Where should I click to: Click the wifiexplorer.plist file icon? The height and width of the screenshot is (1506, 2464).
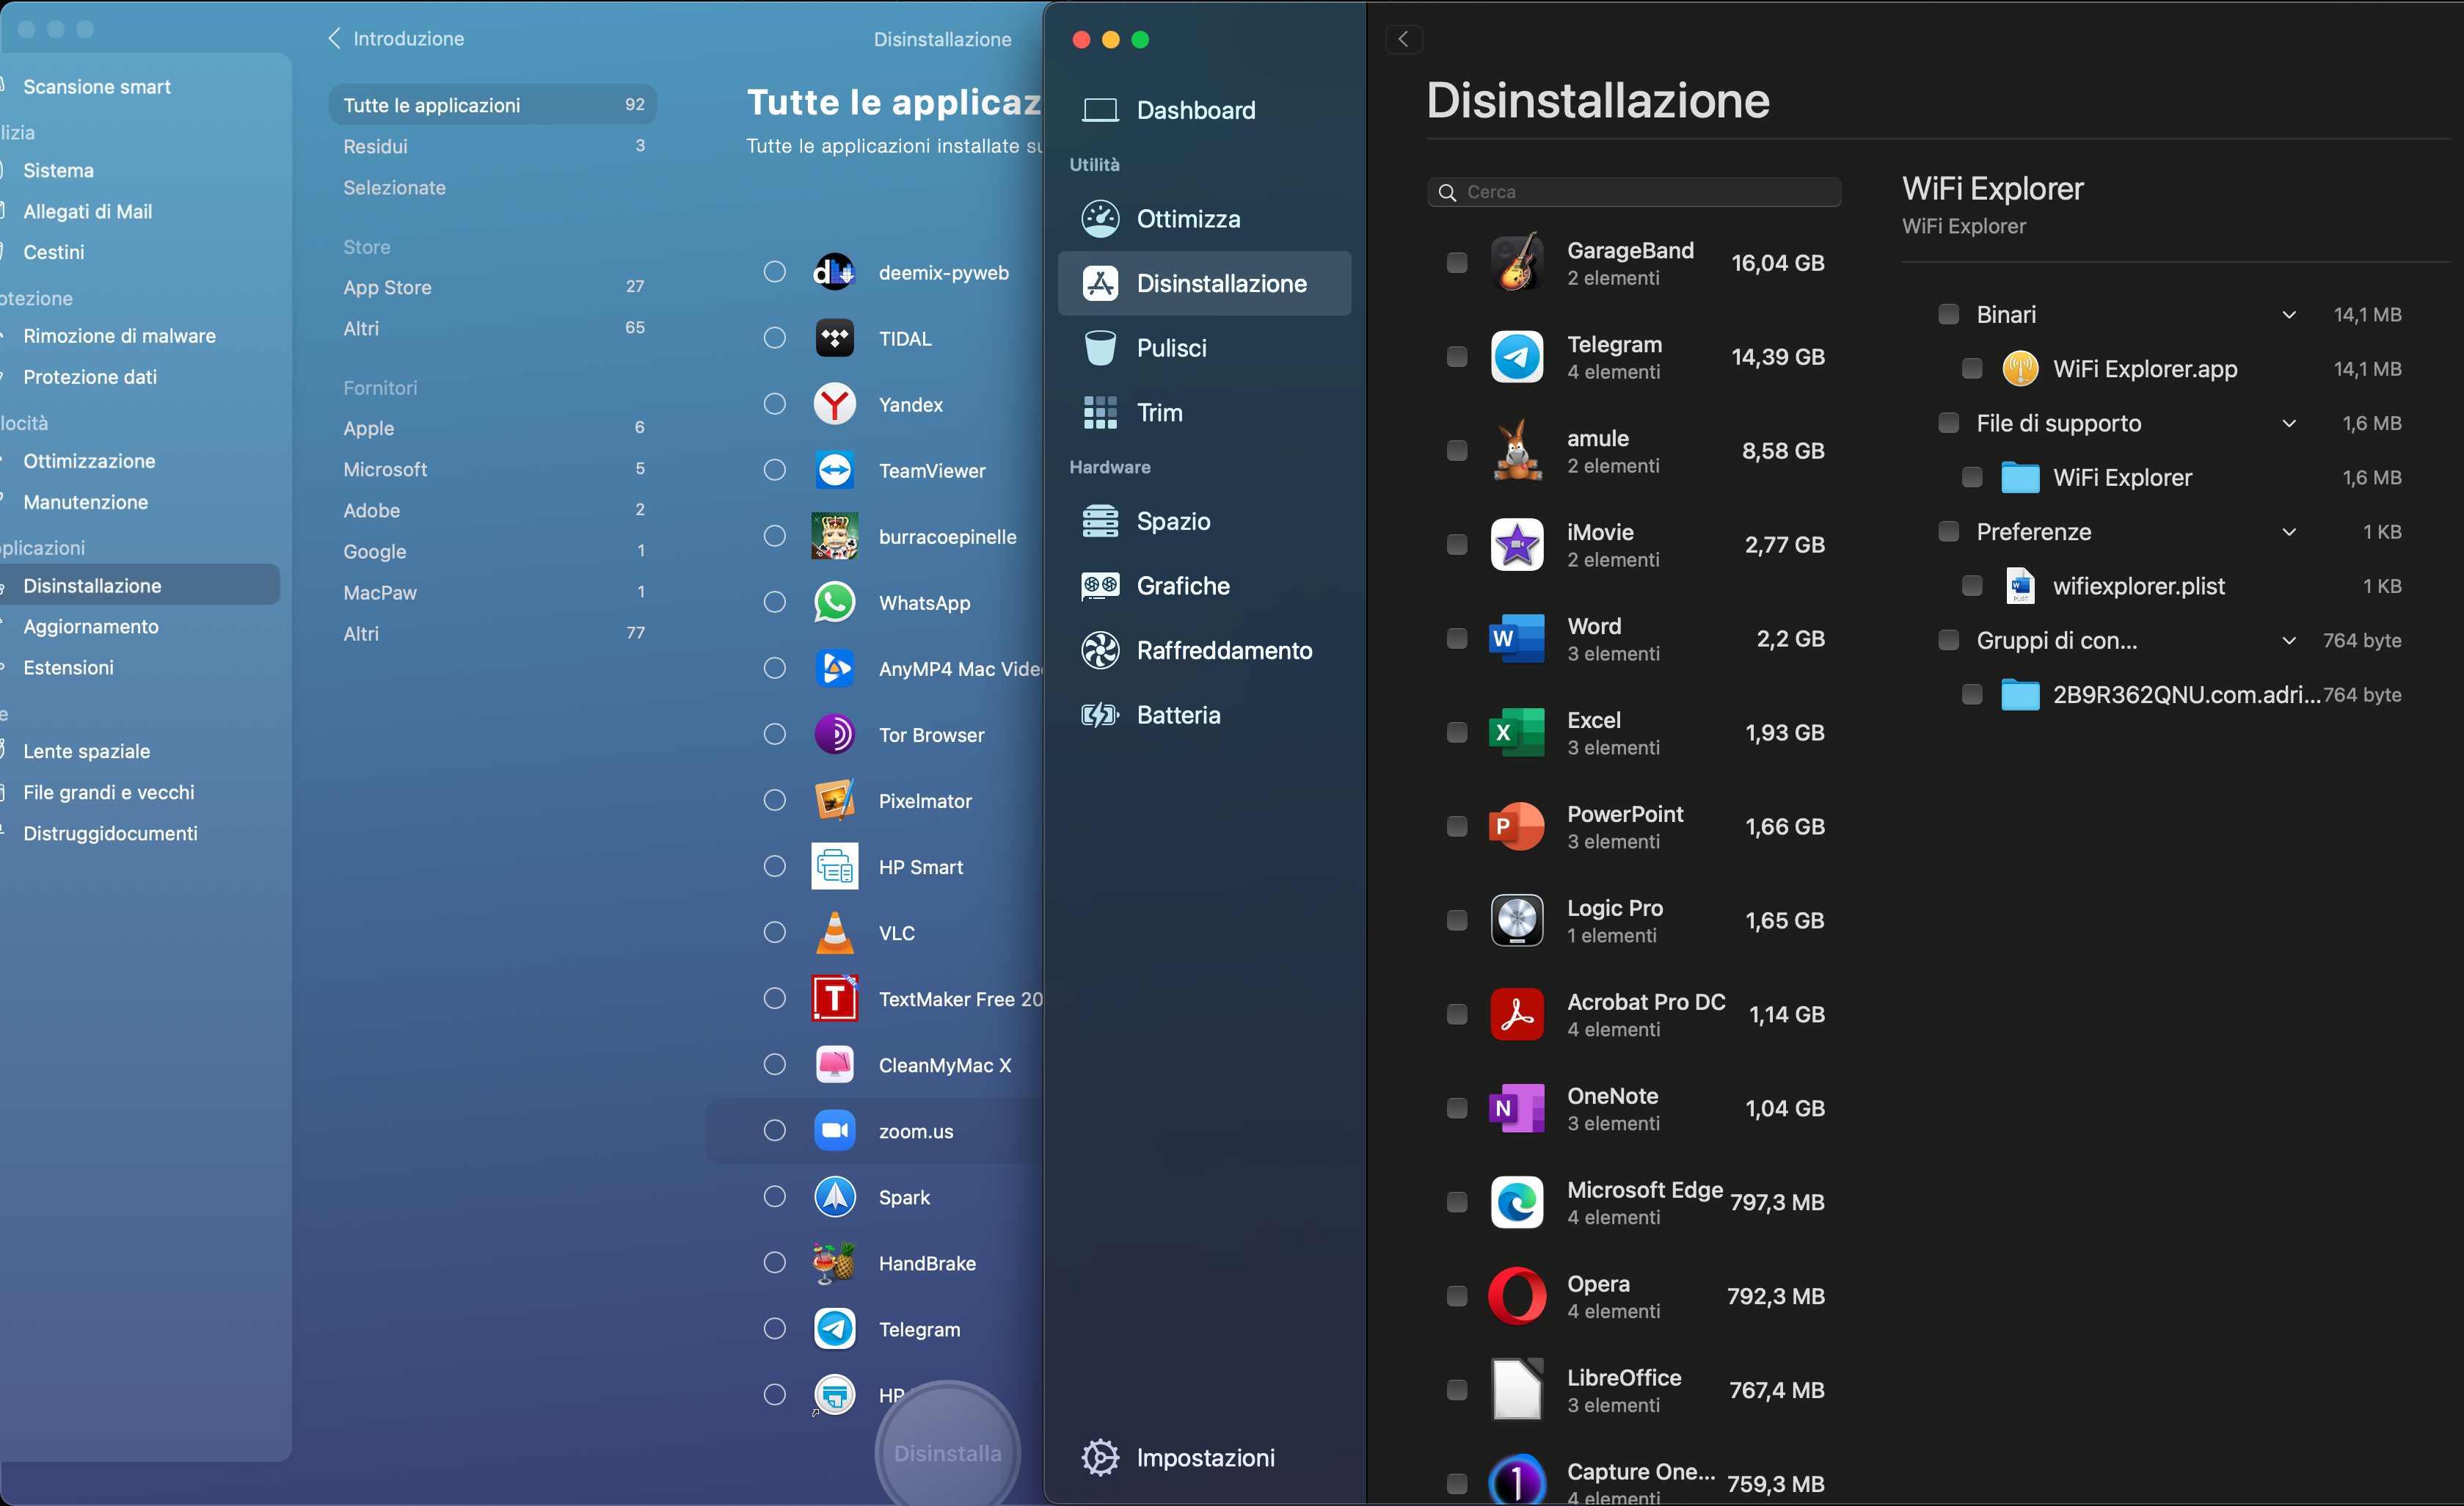pos(2020,586)
